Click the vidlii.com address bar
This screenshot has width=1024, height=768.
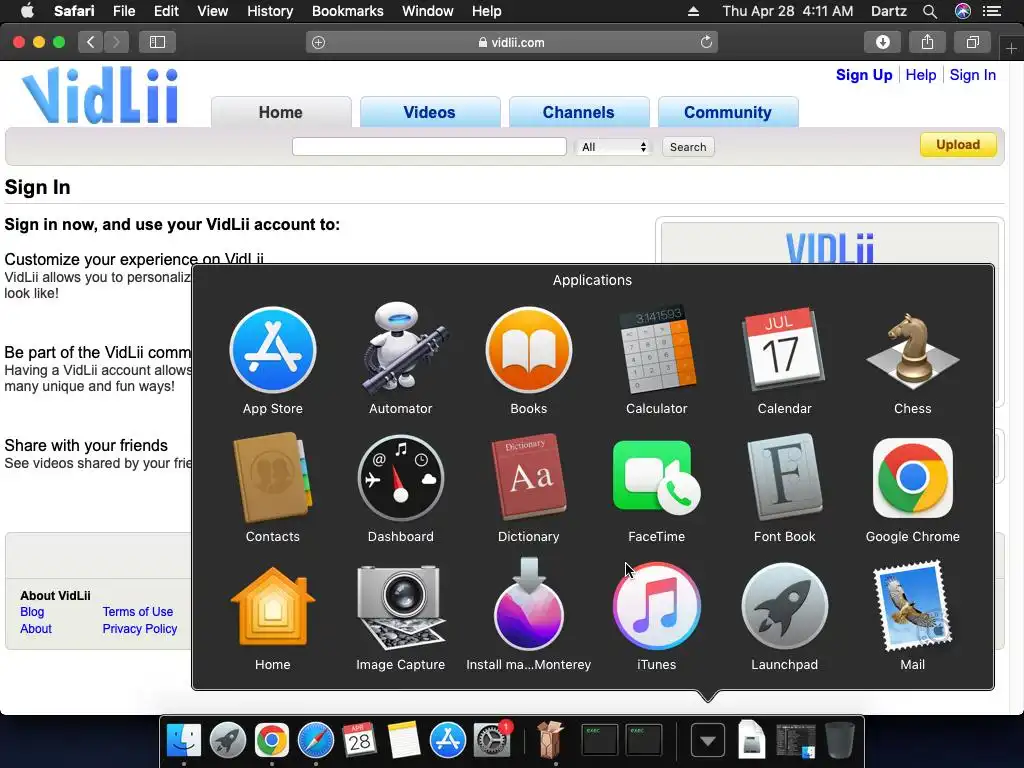[511, 42]
